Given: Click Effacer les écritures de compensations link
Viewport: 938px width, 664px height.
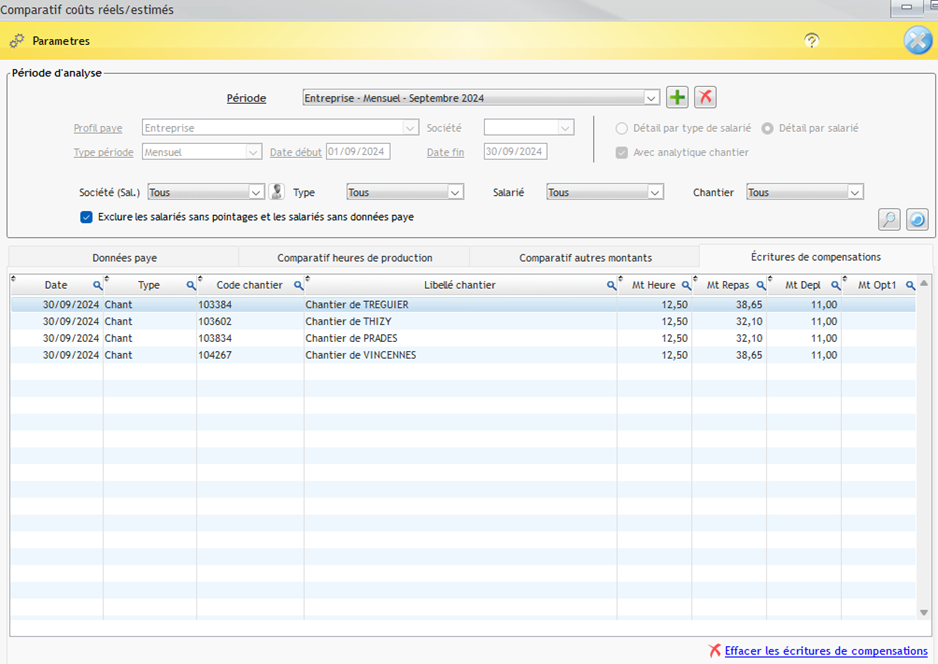Looking at the screenshot, I should [x=825, y=651].
